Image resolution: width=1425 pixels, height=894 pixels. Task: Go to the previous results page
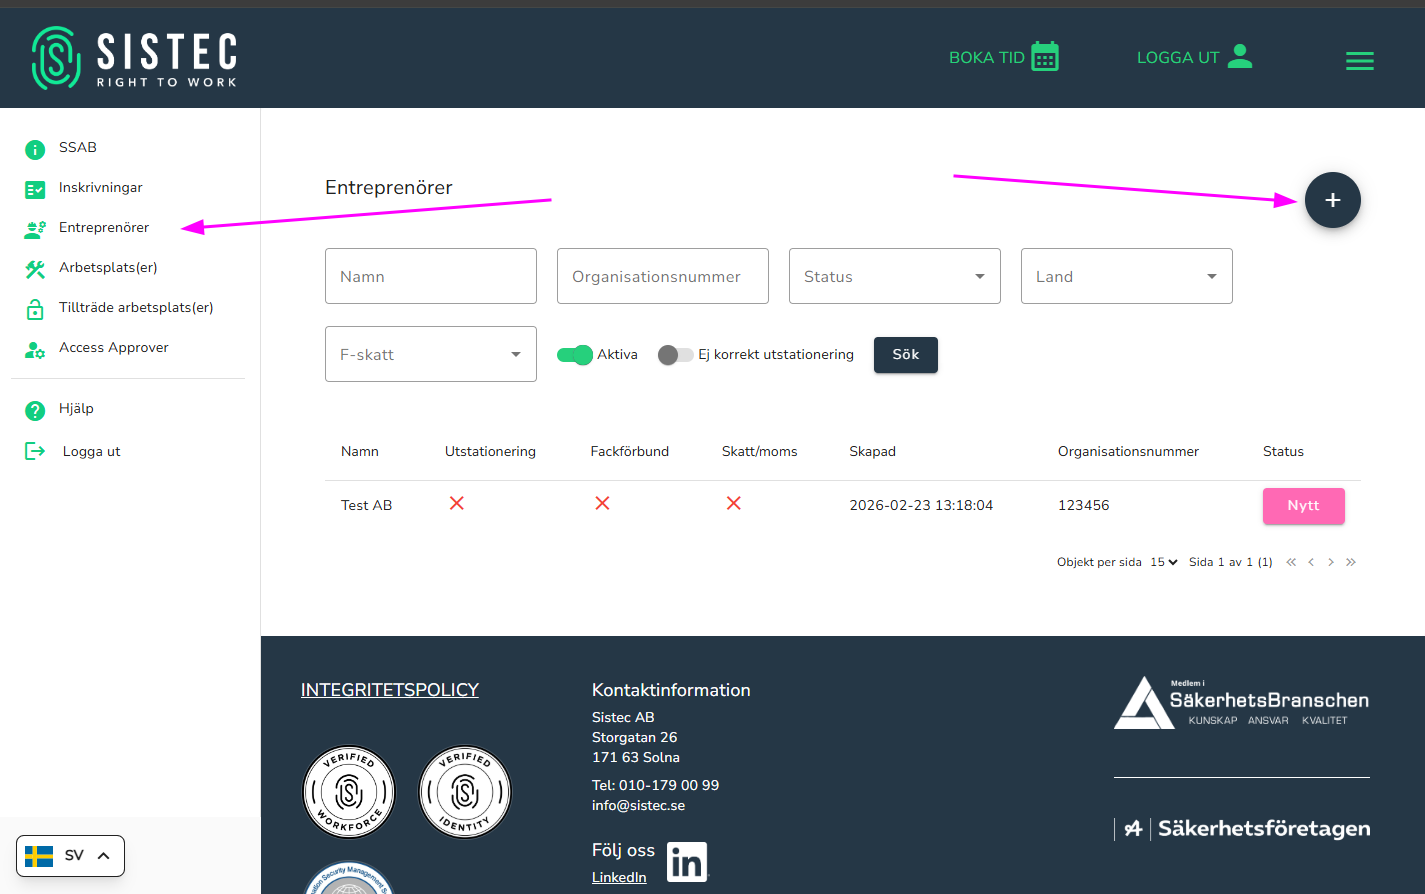pos(1311,562)
